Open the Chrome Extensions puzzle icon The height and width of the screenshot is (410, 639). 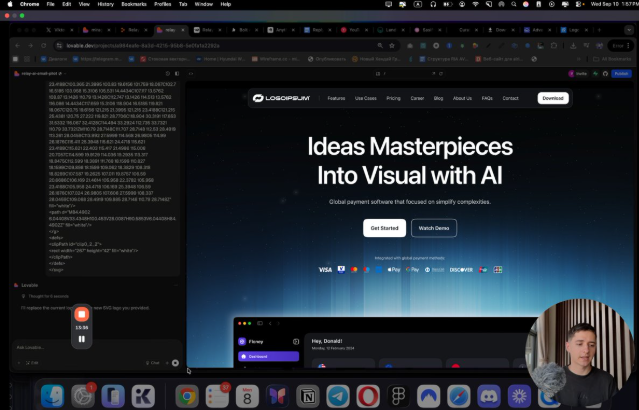point(553,46)
